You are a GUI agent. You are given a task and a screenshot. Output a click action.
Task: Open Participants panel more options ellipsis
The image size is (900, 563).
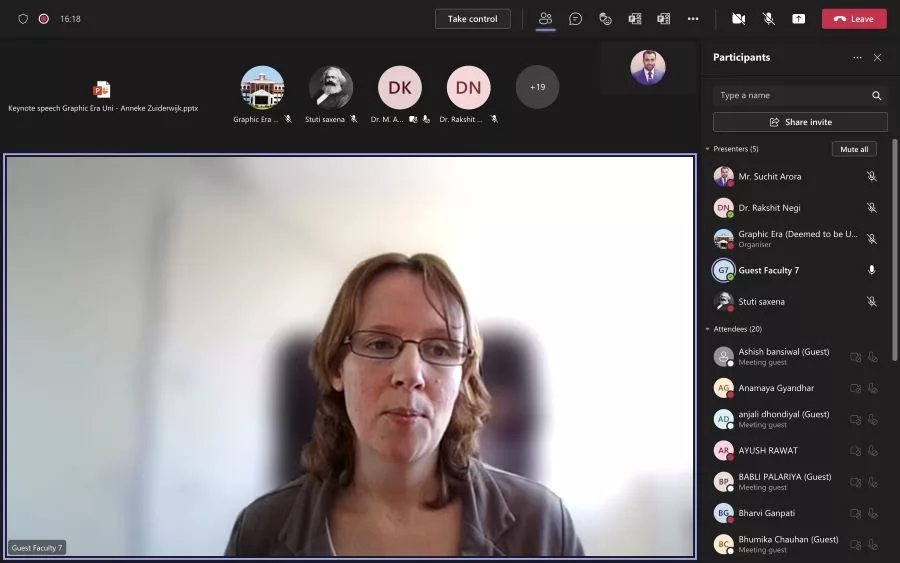(857, 58)
